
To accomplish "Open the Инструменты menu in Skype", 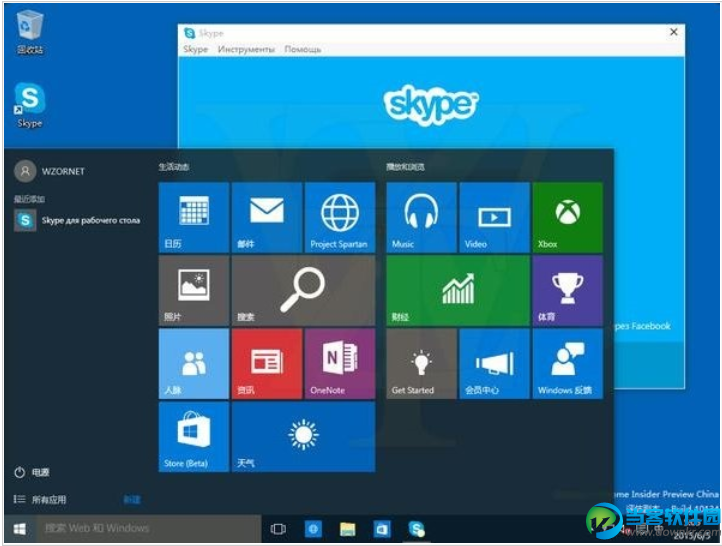I will point(246,49).
